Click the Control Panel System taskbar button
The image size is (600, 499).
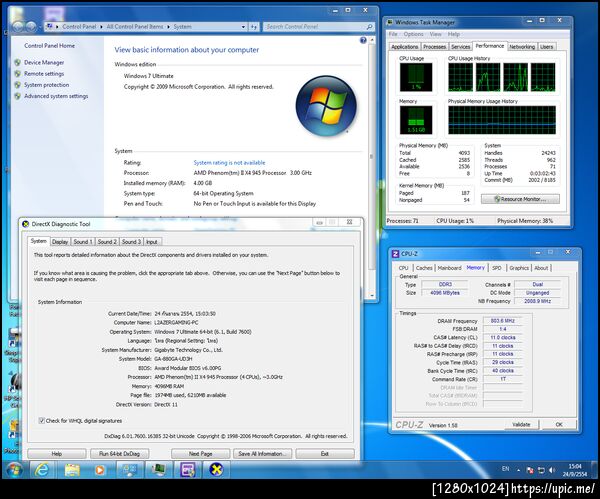[129, 470]
